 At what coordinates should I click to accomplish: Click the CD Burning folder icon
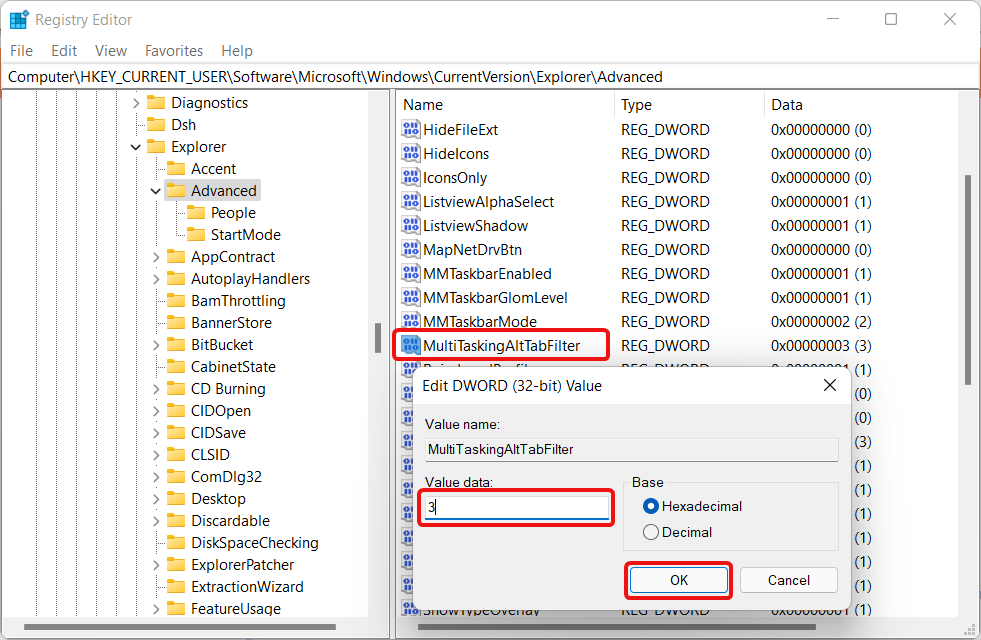[176, 389]
